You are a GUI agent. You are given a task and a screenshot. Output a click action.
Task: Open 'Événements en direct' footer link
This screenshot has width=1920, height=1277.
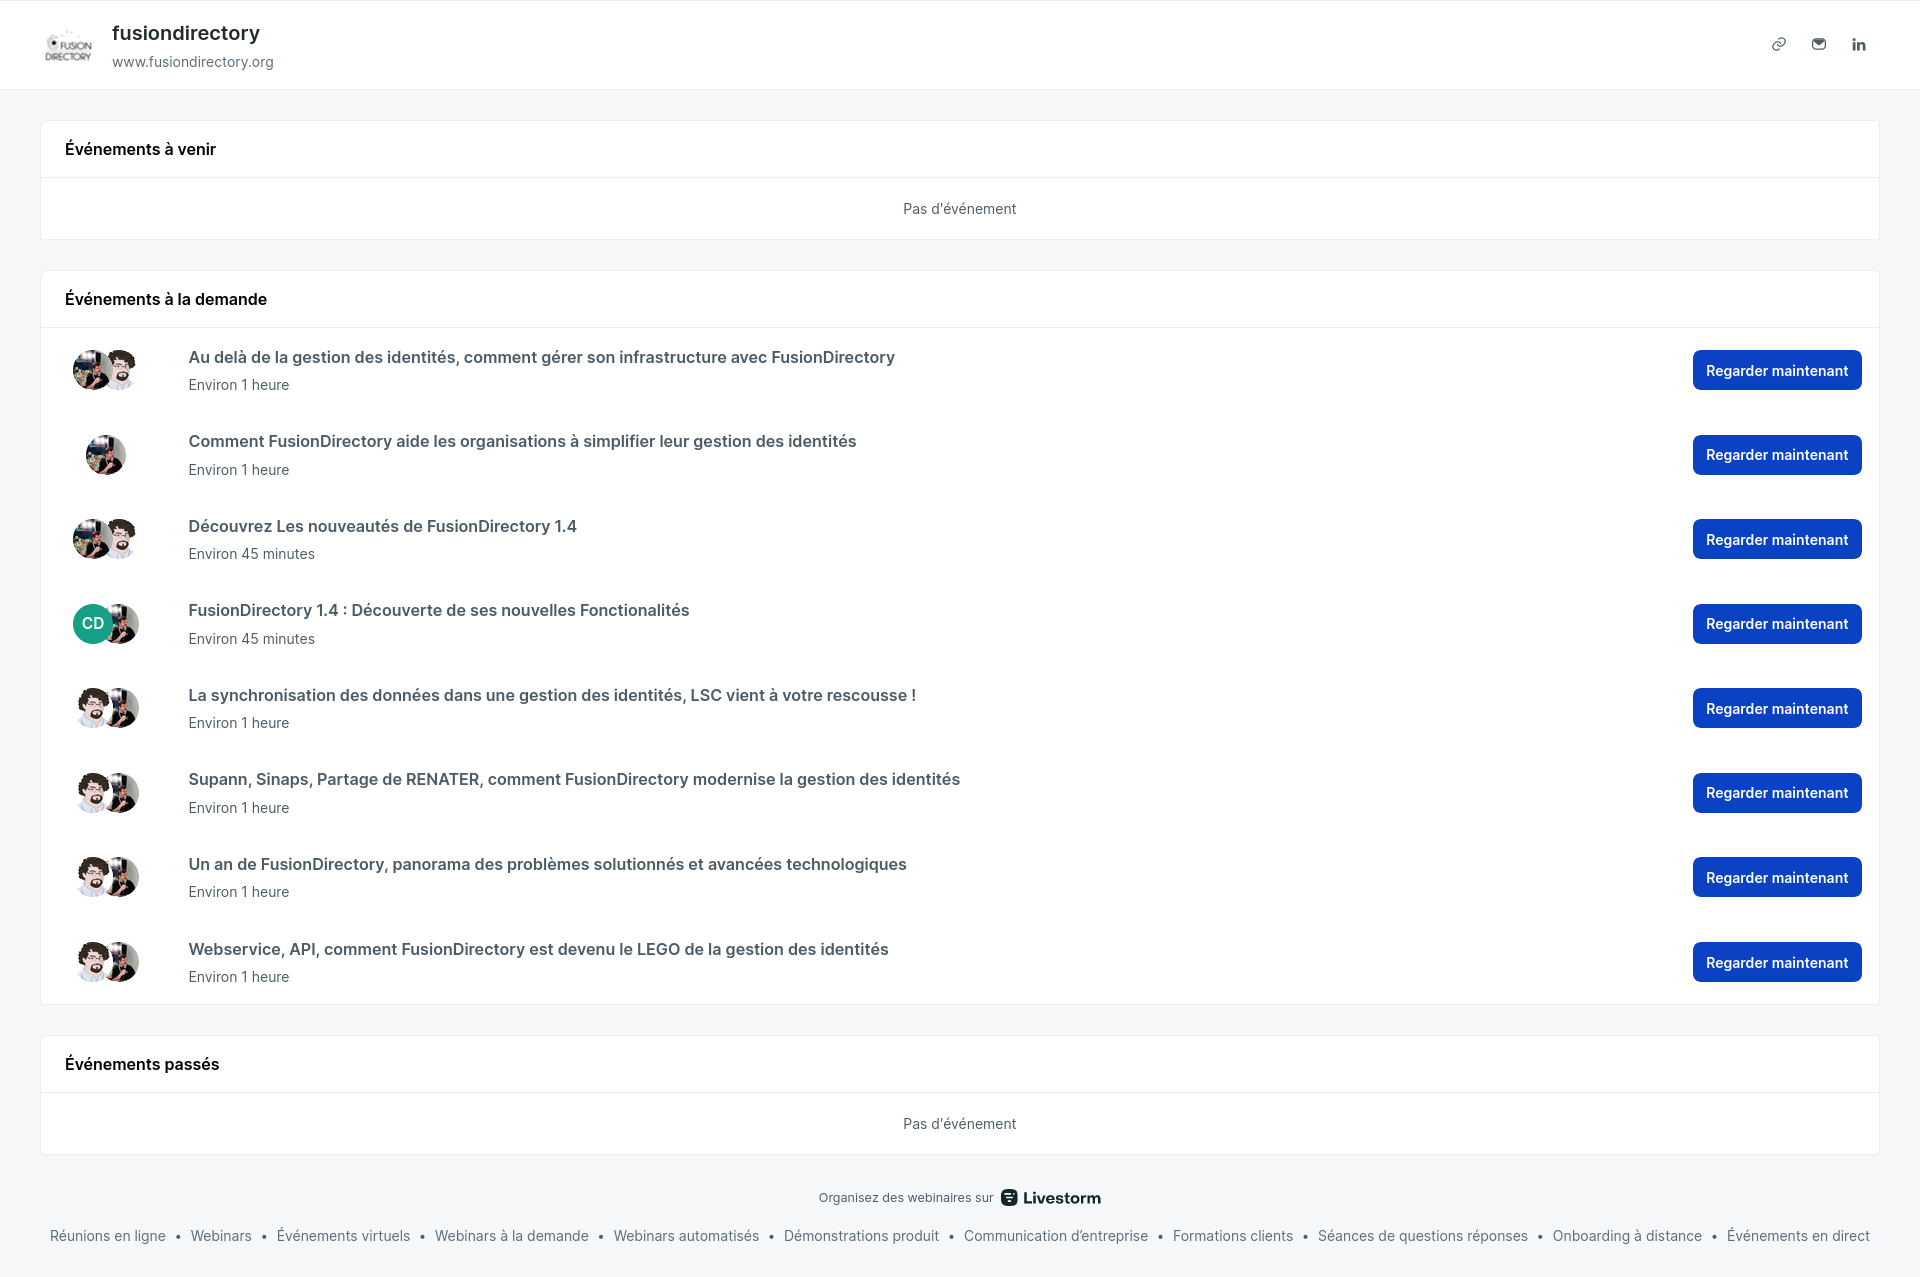(x=1798, y=1236)
